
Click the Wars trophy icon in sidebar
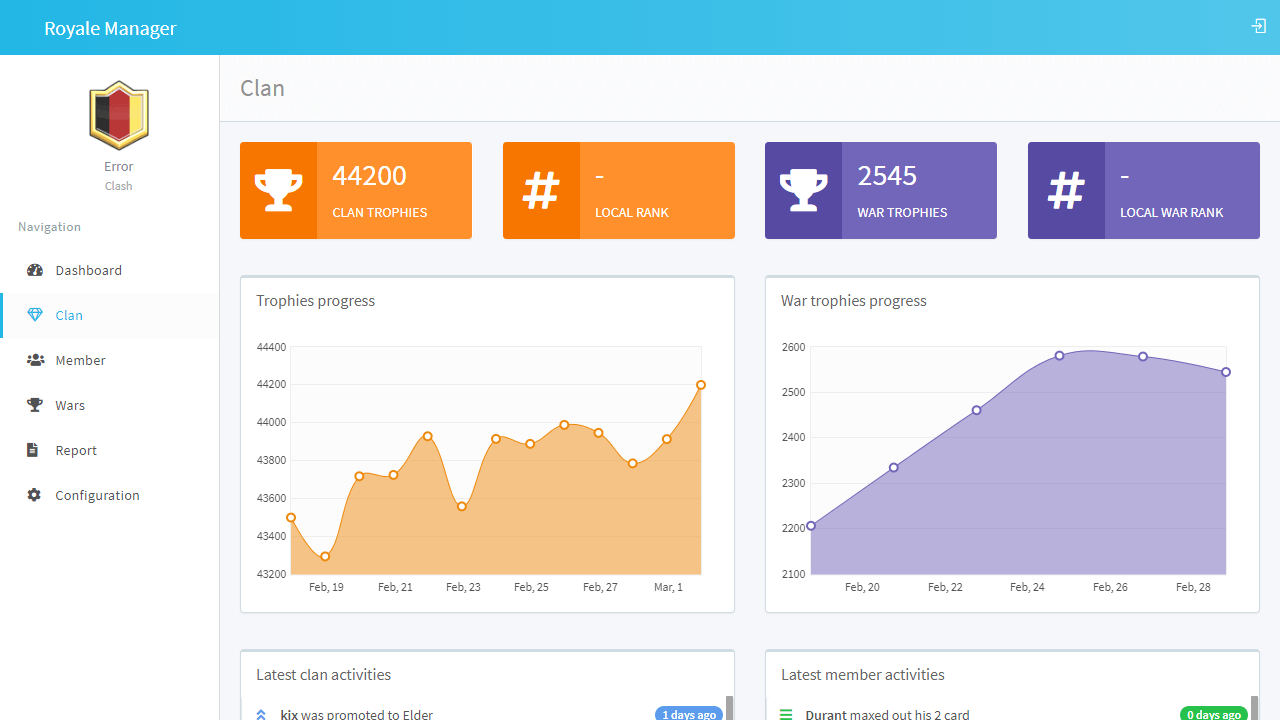[35, 405]
